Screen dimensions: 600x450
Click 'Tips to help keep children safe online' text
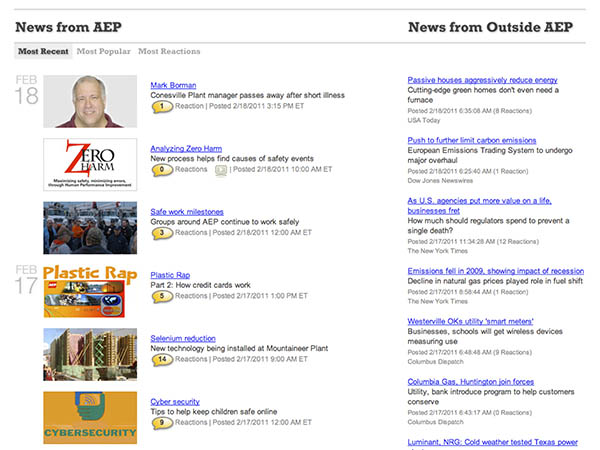coord(214,412)
